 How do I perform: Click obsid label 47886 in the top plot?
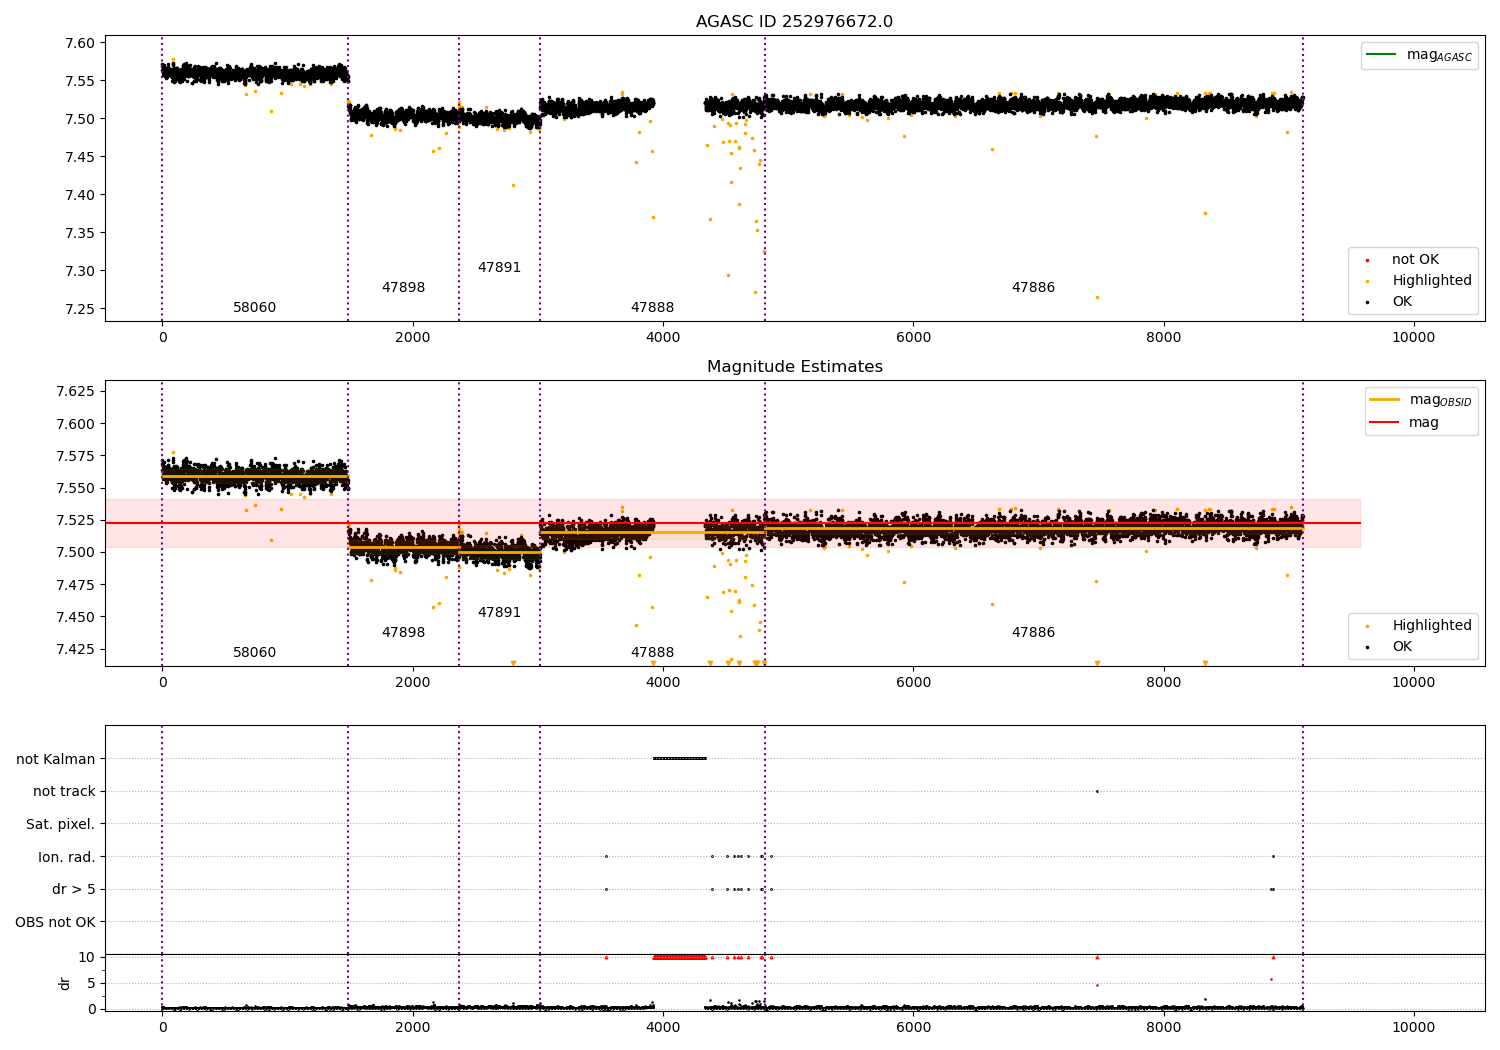(1033, 288)
